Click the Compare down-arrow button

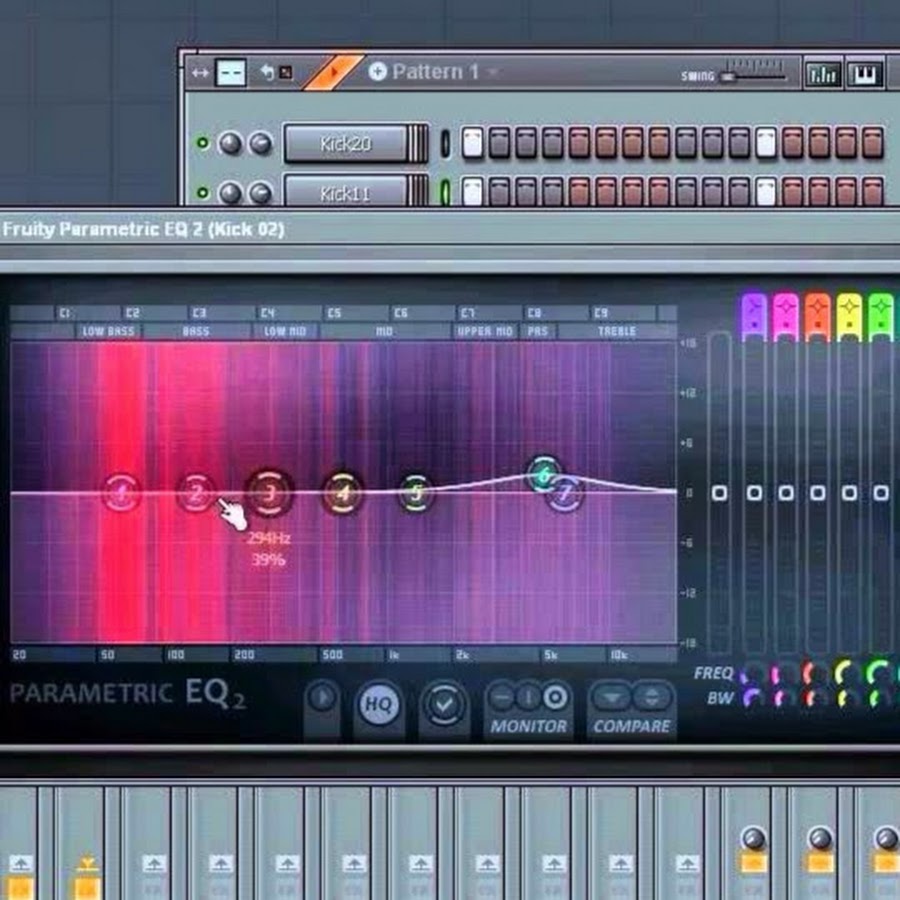612,697
